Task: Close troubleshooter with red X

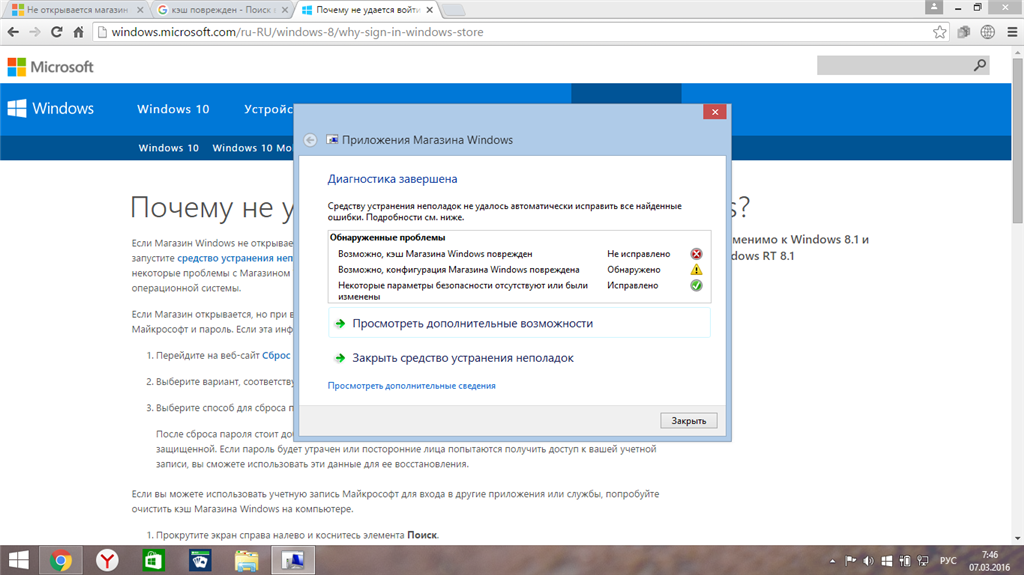Action: tap(715, 112)
